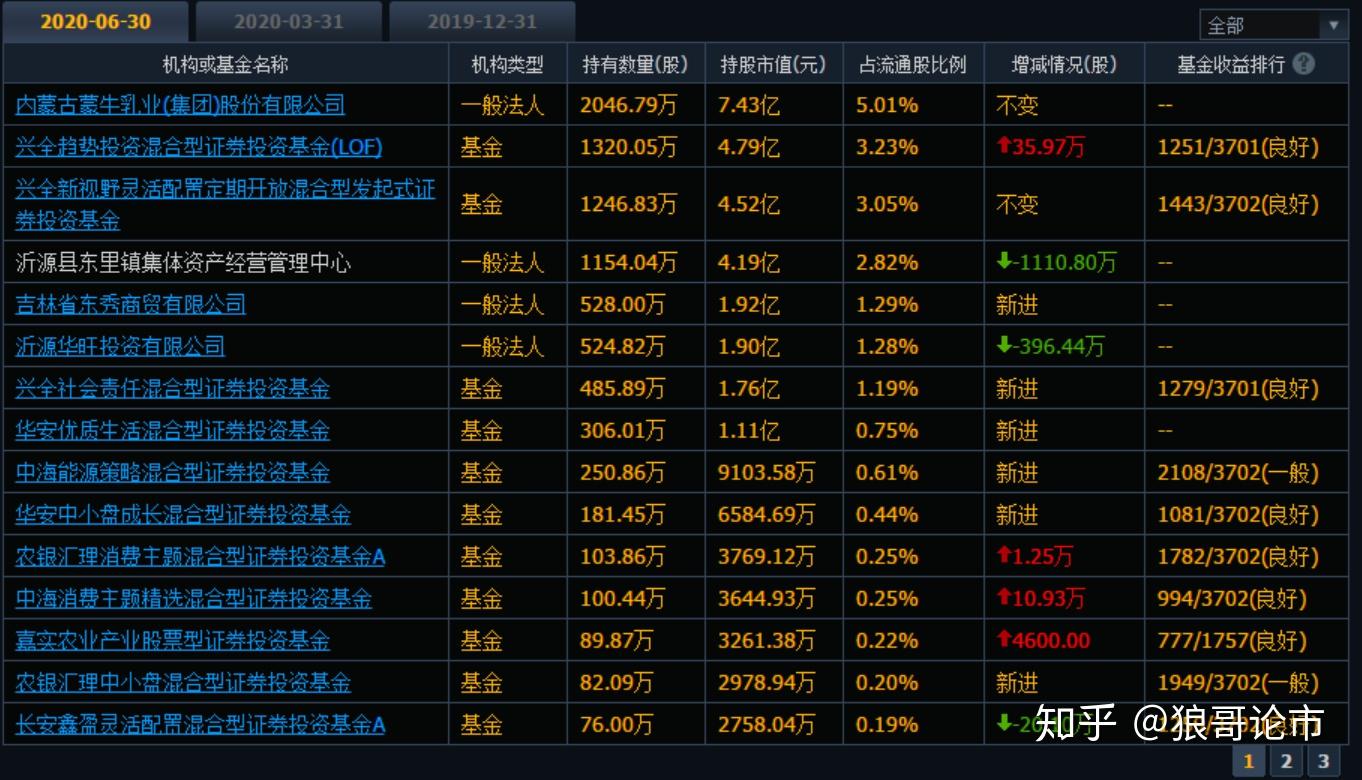Click the -396.44万 decrease value
This screenshot has height=780, width=1362.
1060,346
